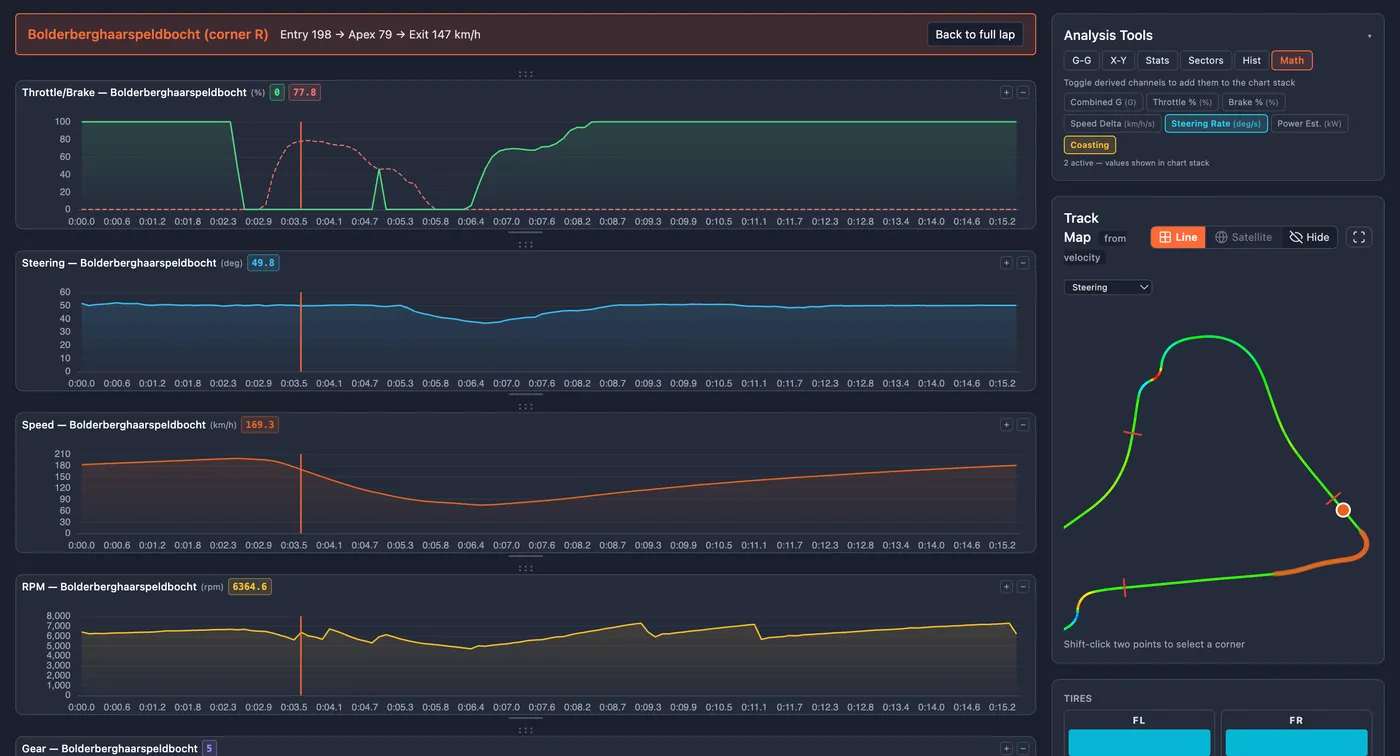Click the 'velocity' tag under Track Map

tap(1082, 257)
